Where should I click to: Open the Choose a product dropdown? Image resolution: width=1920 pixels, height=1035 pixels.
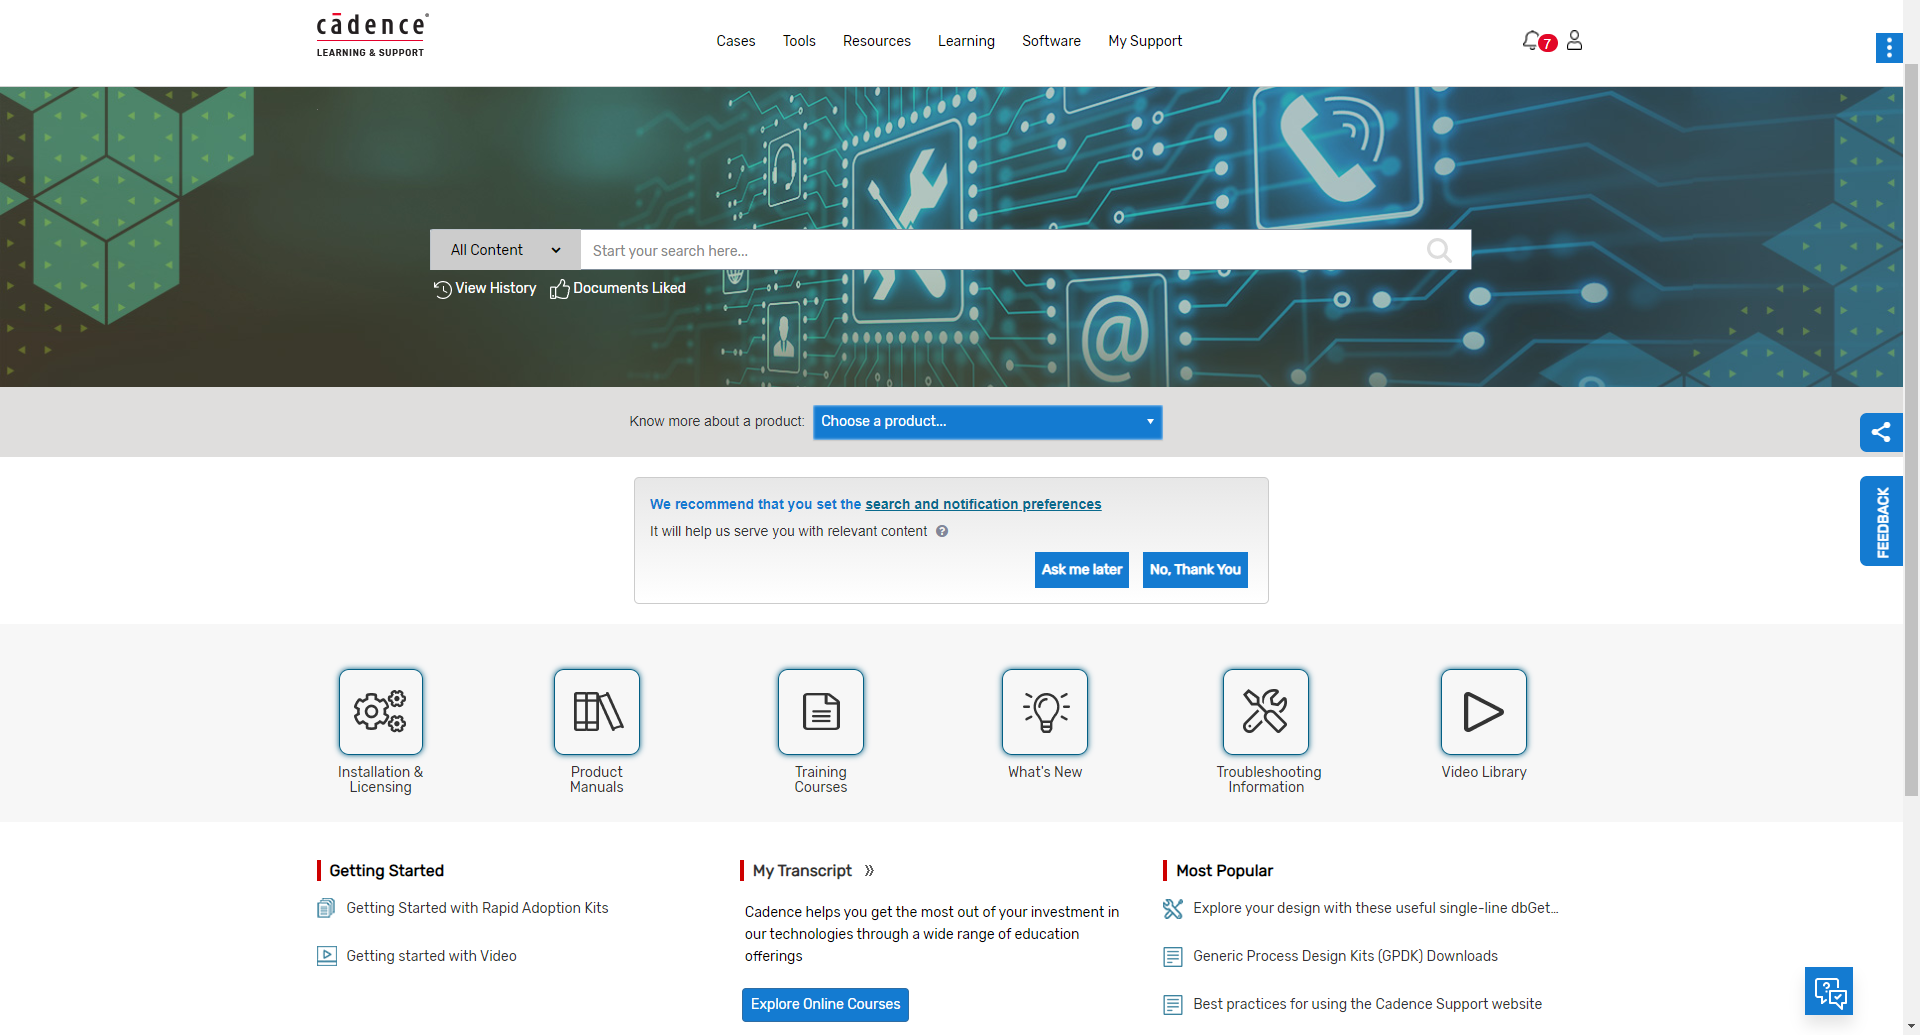tap(986, 421)
